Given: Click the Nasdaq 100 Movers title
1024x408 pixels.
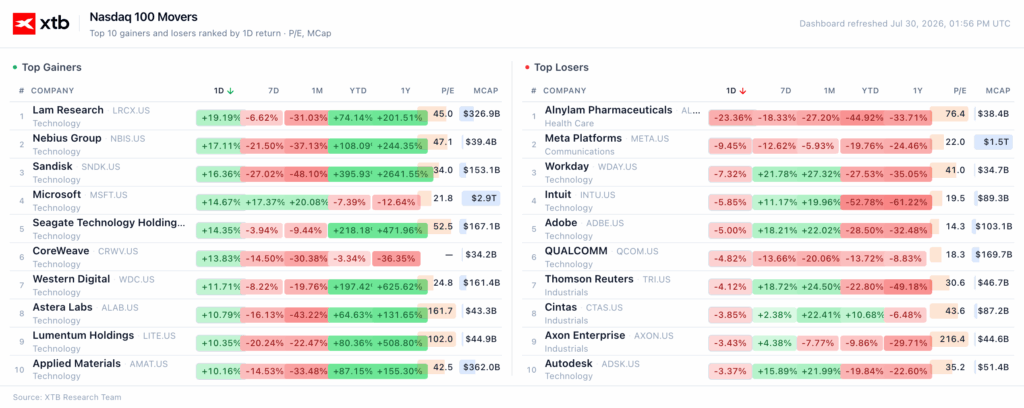Looking at the screenshot, I should (x=143, y=17).
